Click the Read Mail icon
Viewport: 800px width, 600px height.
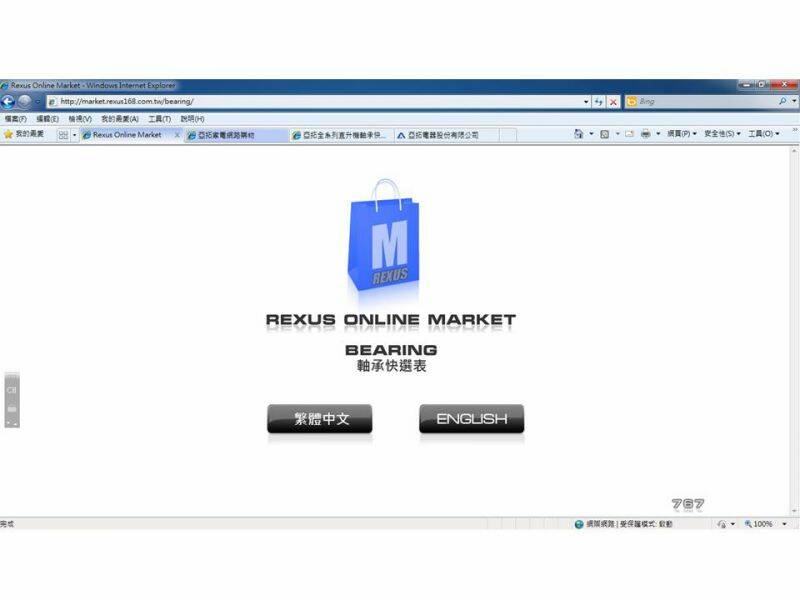(630, 134)
